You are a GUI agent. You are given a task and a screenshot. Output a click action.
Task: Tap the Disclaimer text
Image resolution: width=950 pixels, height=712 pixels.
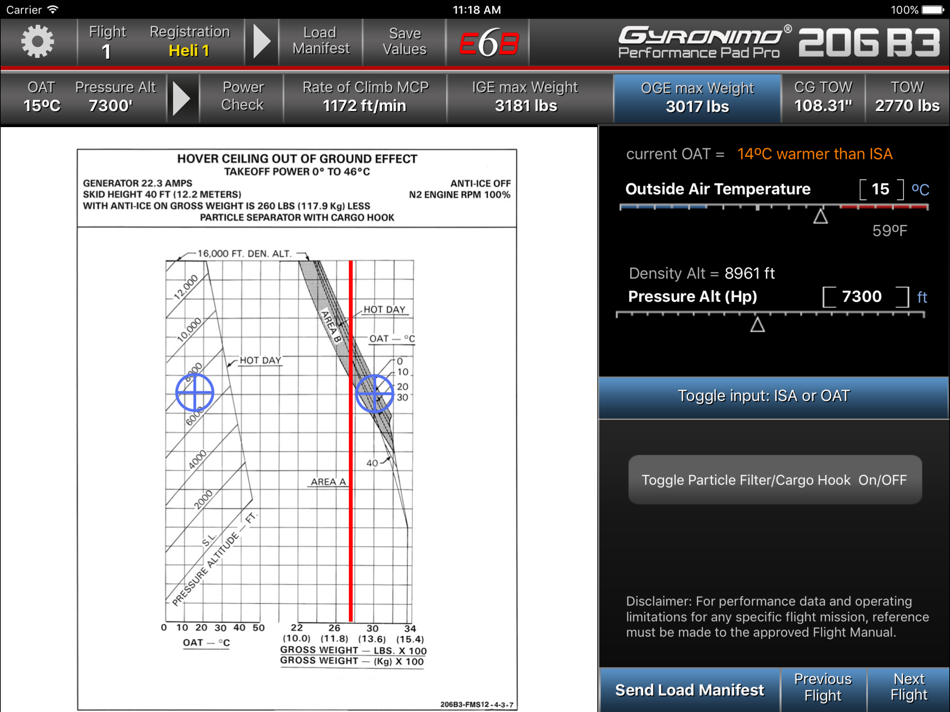click(777, 617)
